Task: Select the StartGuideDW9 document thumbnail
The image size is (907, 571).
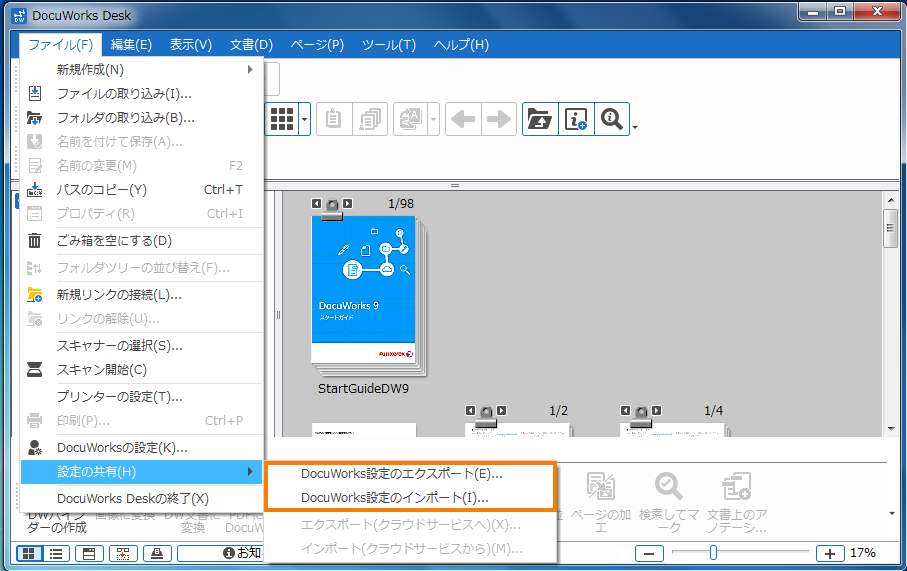Action: pos(368,297)
